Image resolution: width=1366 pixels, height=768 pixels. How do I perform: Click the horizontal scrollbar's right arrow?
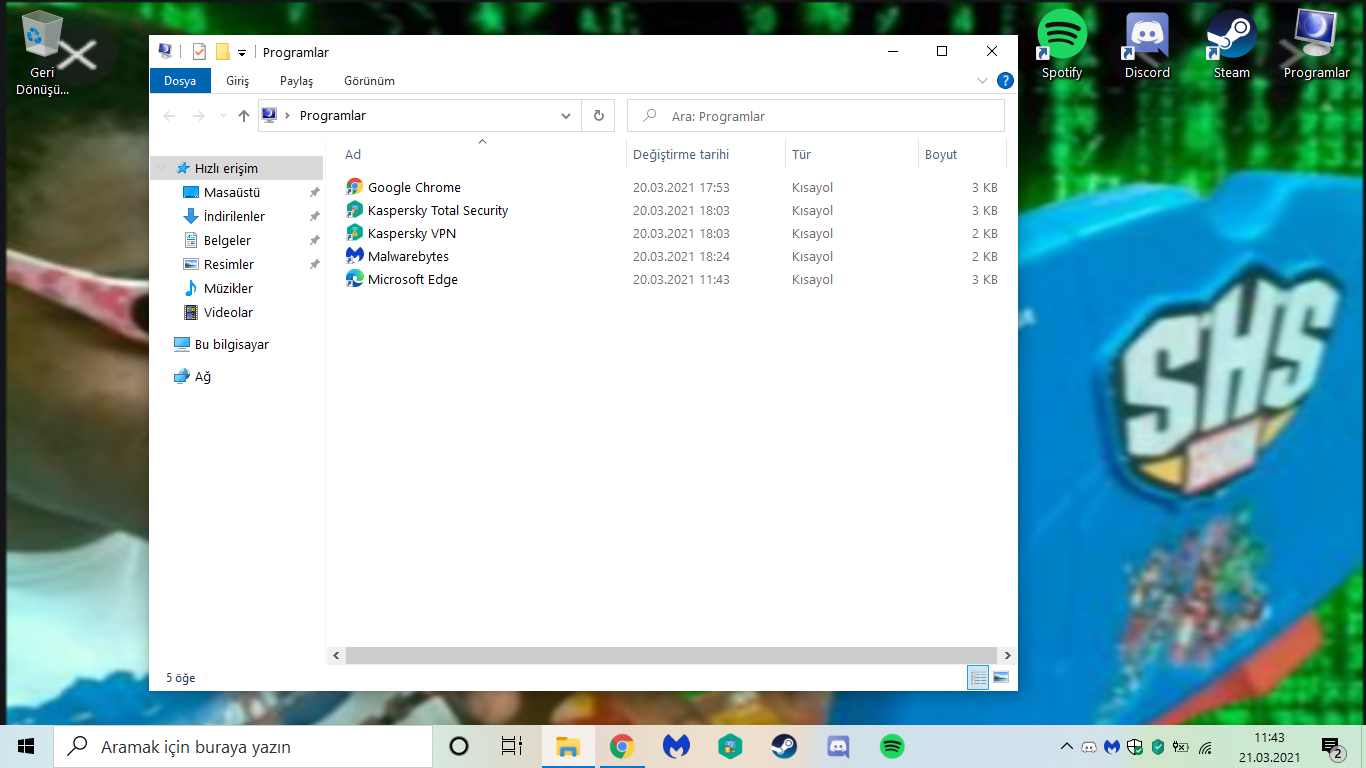(1008, 656)
